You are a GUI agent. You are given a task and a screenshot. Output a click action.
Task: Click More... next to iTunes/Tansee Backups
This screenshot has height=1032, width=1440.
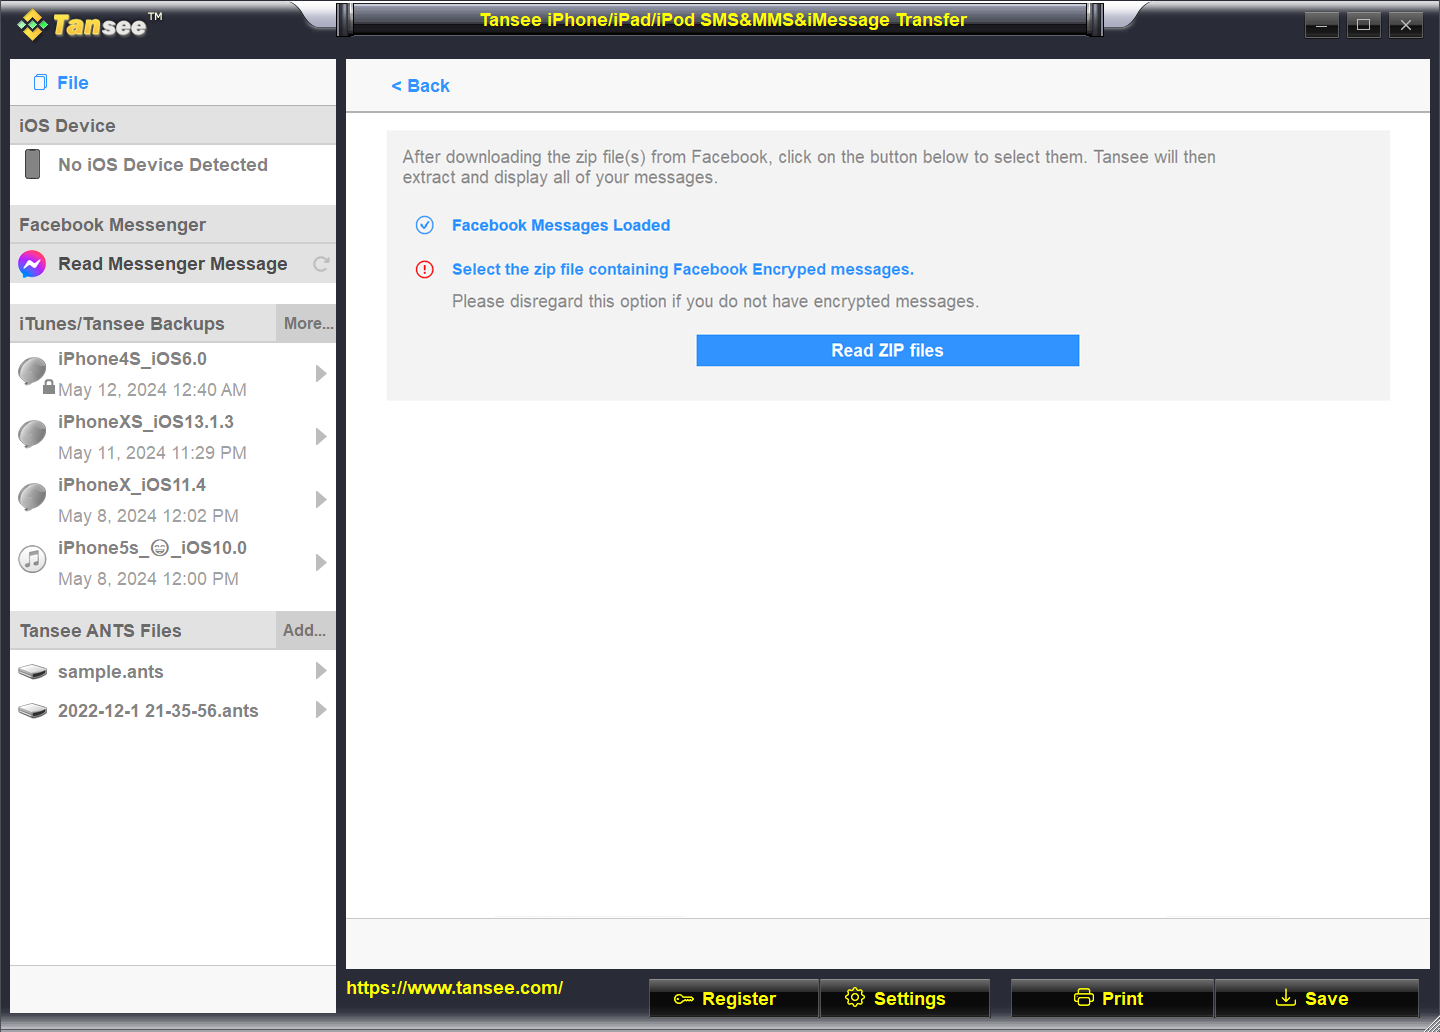pos(308,323)
